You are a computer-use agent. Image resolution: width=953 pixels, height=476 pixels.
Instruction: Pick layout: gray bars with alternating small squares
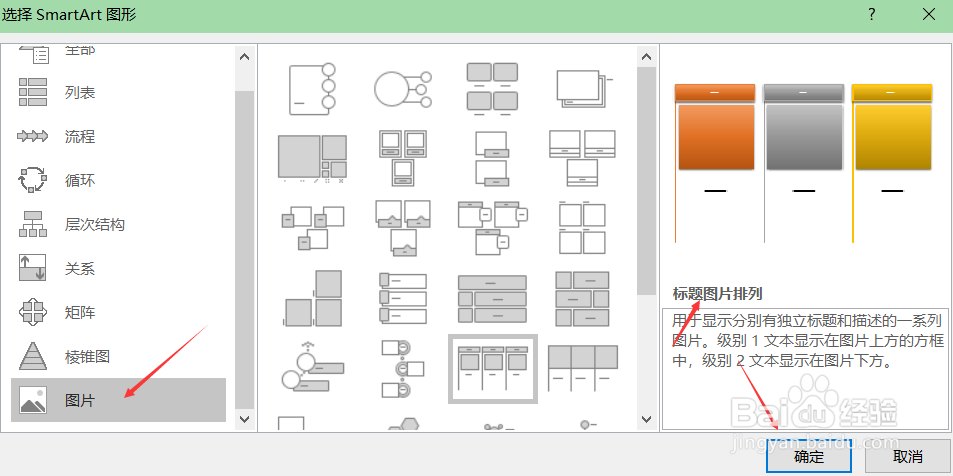coord(492,298)
